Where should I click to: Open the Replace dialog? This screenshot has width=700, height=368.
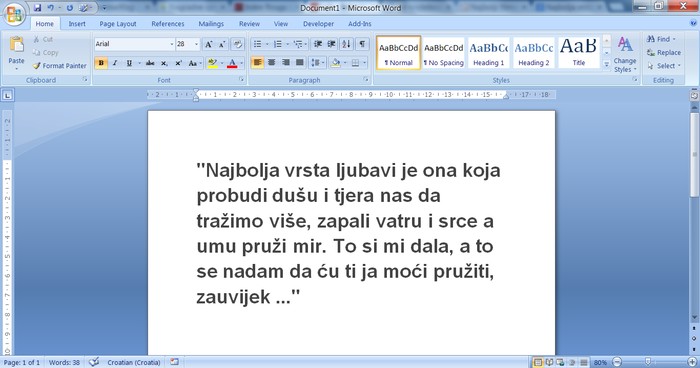point(664,53)
